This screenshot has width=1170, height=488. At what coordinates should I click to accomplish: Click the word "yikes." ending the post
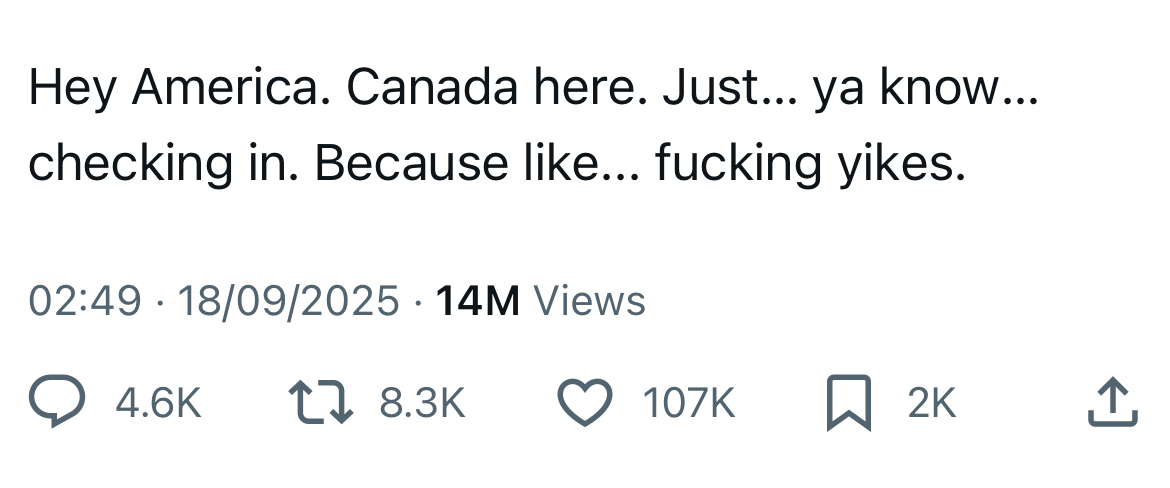[x=900, y=164]
